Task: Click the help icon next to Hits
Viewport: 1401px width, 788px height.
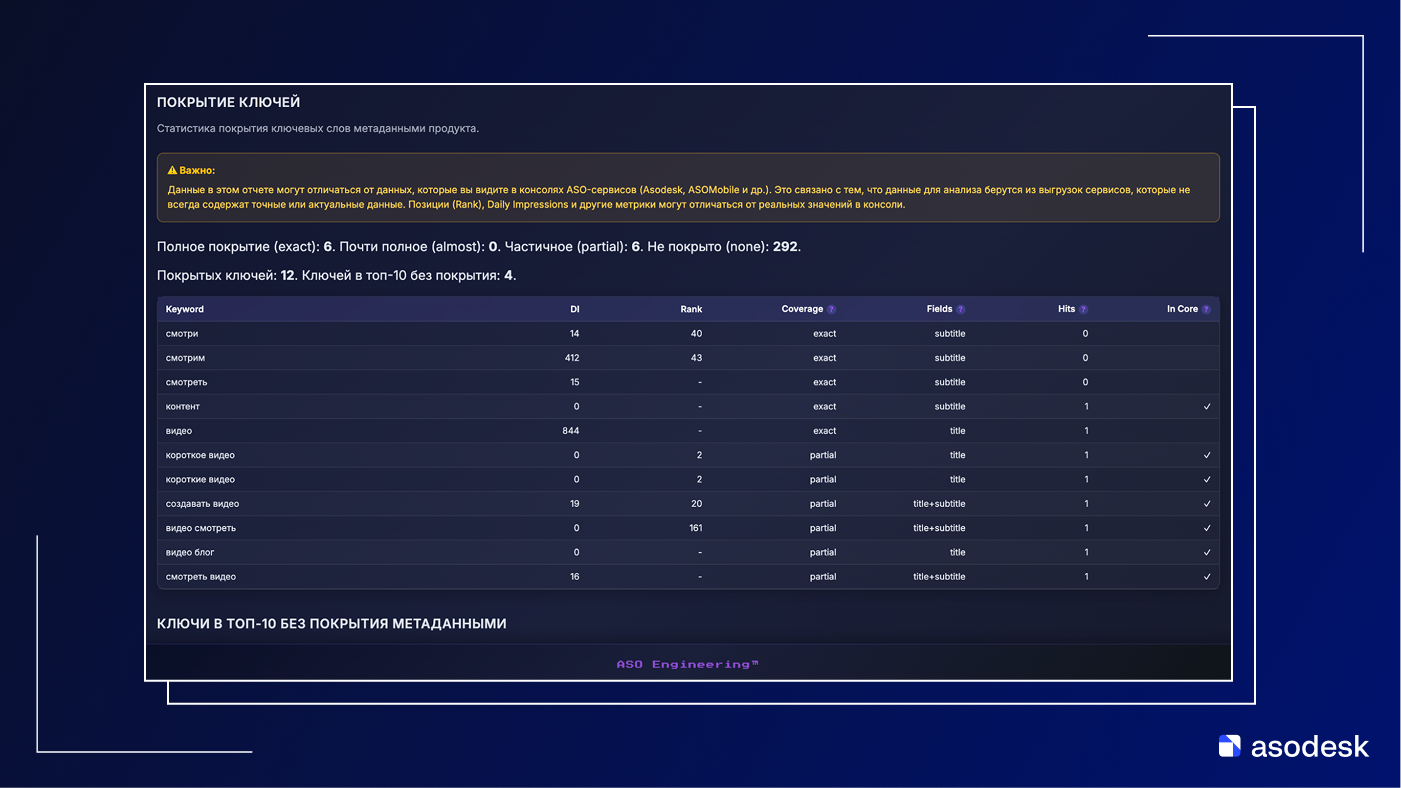Action: tap(1083, 310)
